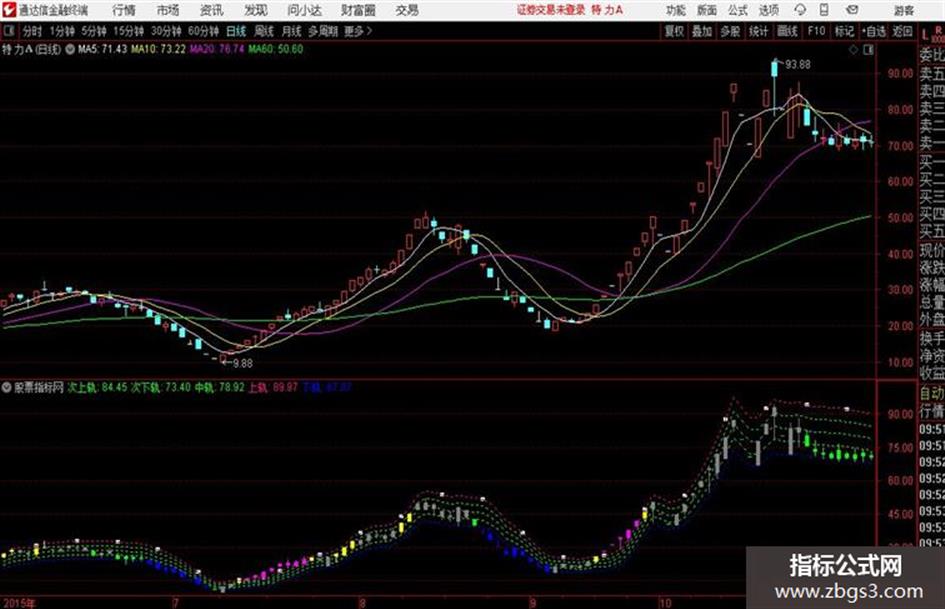Open the 行情 menu
Screen dimensions: 945x609
pyautogui.click(x=124, y=10)
